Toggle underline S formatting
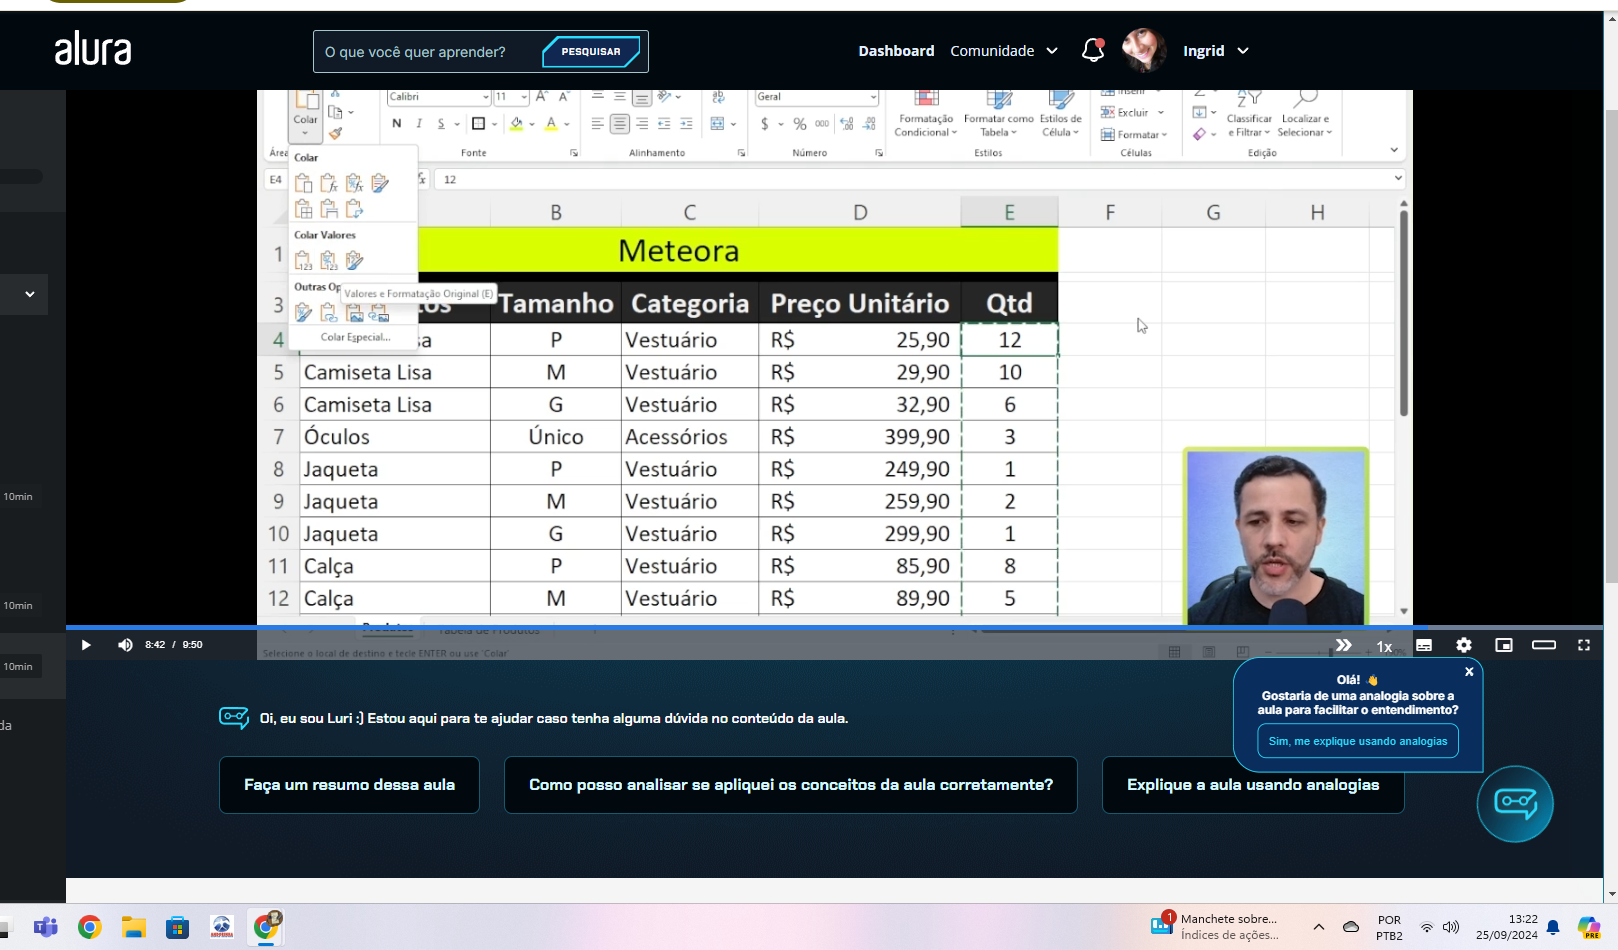Screen dimensions: 1618x950 pos(441,124)
